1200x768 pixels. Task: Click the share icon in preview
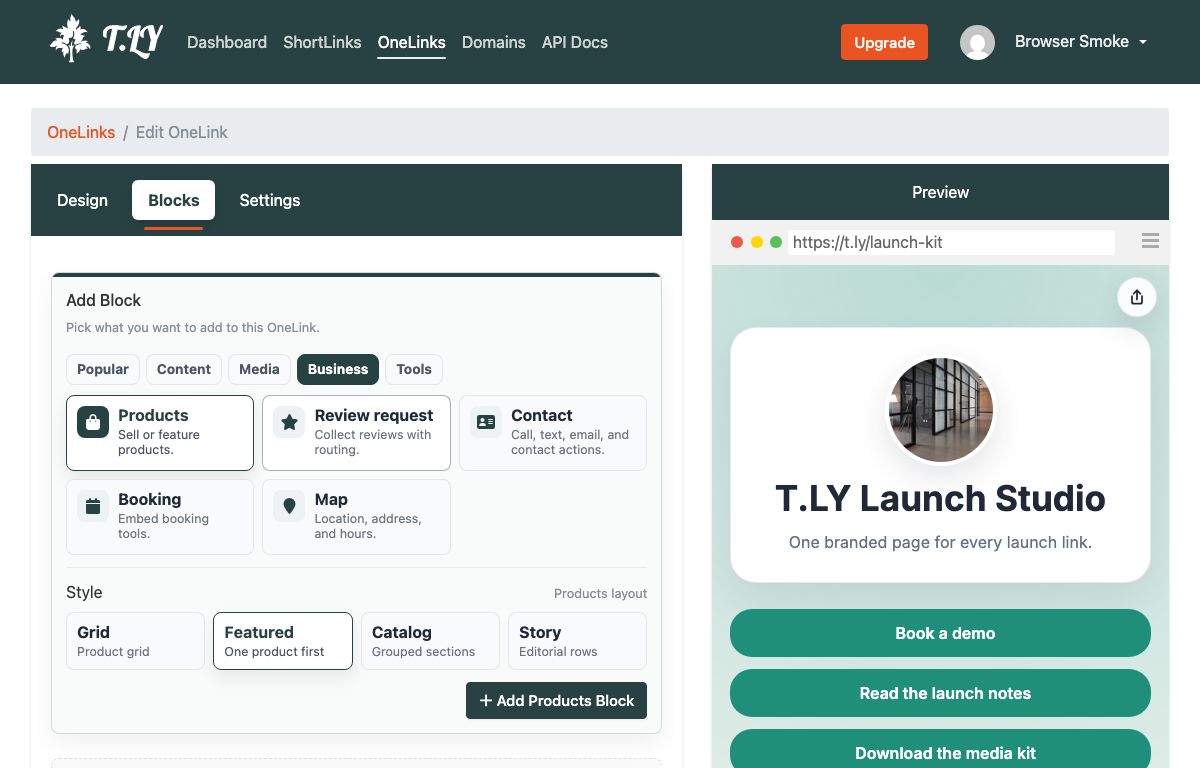[1136, 297]
